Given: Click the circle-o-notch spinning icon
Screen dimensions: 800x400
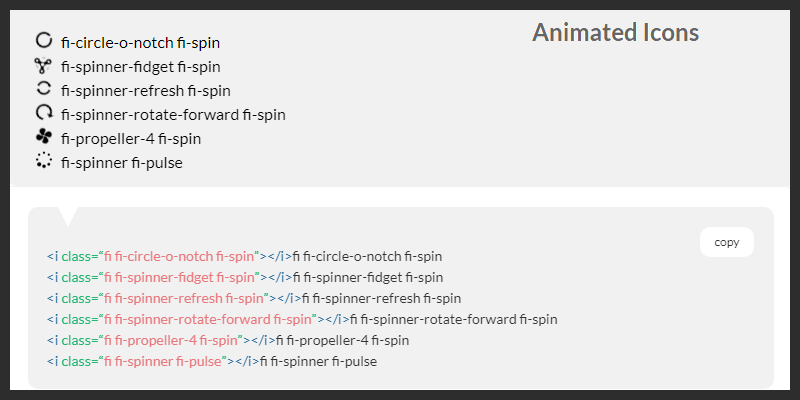Looking at the screenshot, I should pyautogui.click(x=43, y=41).
